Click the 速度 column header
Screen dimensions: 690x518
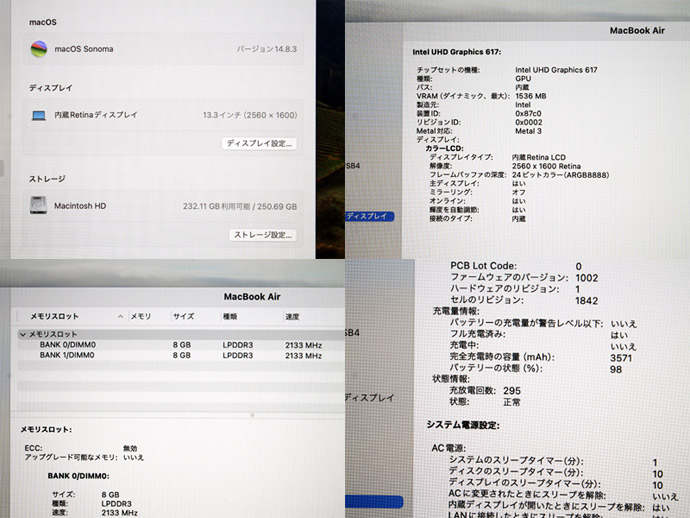pos(292,316)
